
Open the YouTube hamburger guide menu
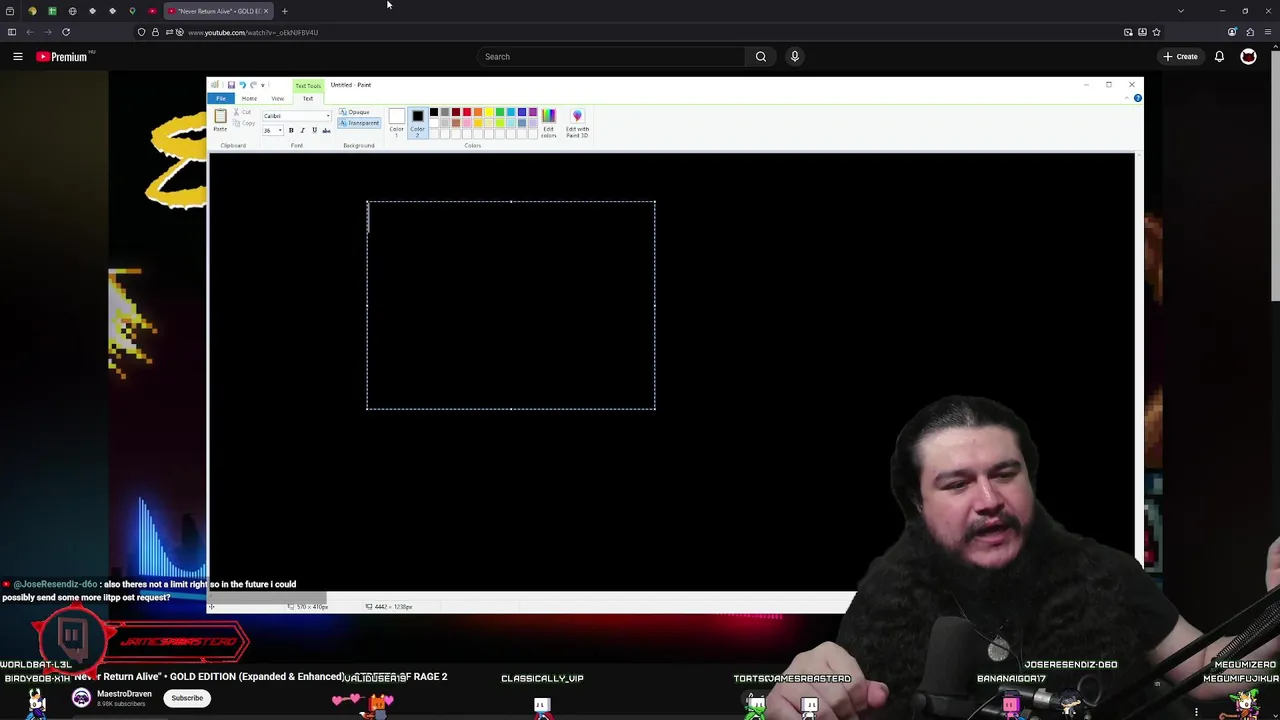[x=18, y=57]
